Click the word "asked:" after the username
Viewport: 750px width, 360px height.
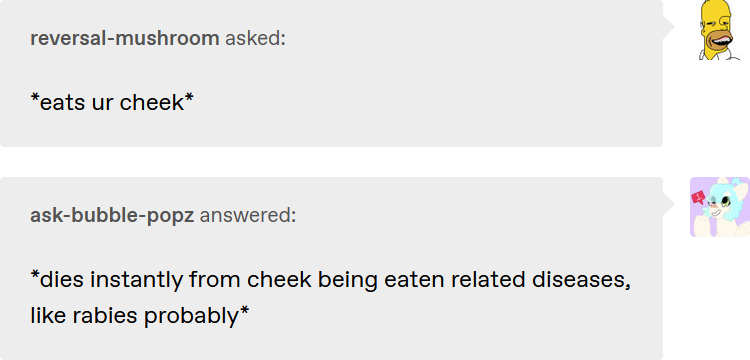tap(255, 38)
